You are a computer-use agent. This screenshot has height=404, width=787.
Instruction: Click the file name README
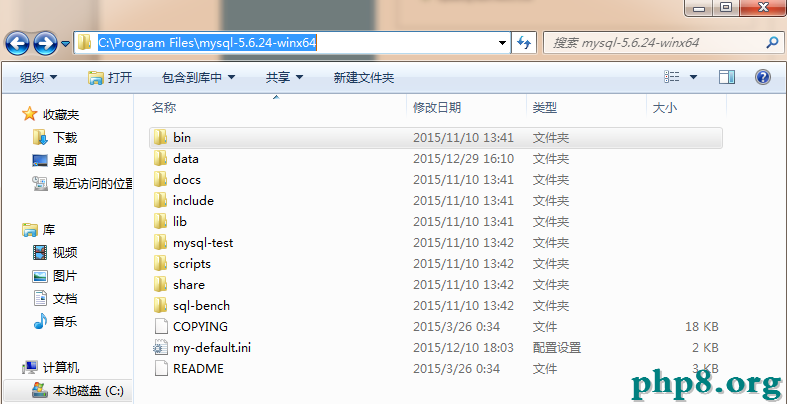click(198, 369)
